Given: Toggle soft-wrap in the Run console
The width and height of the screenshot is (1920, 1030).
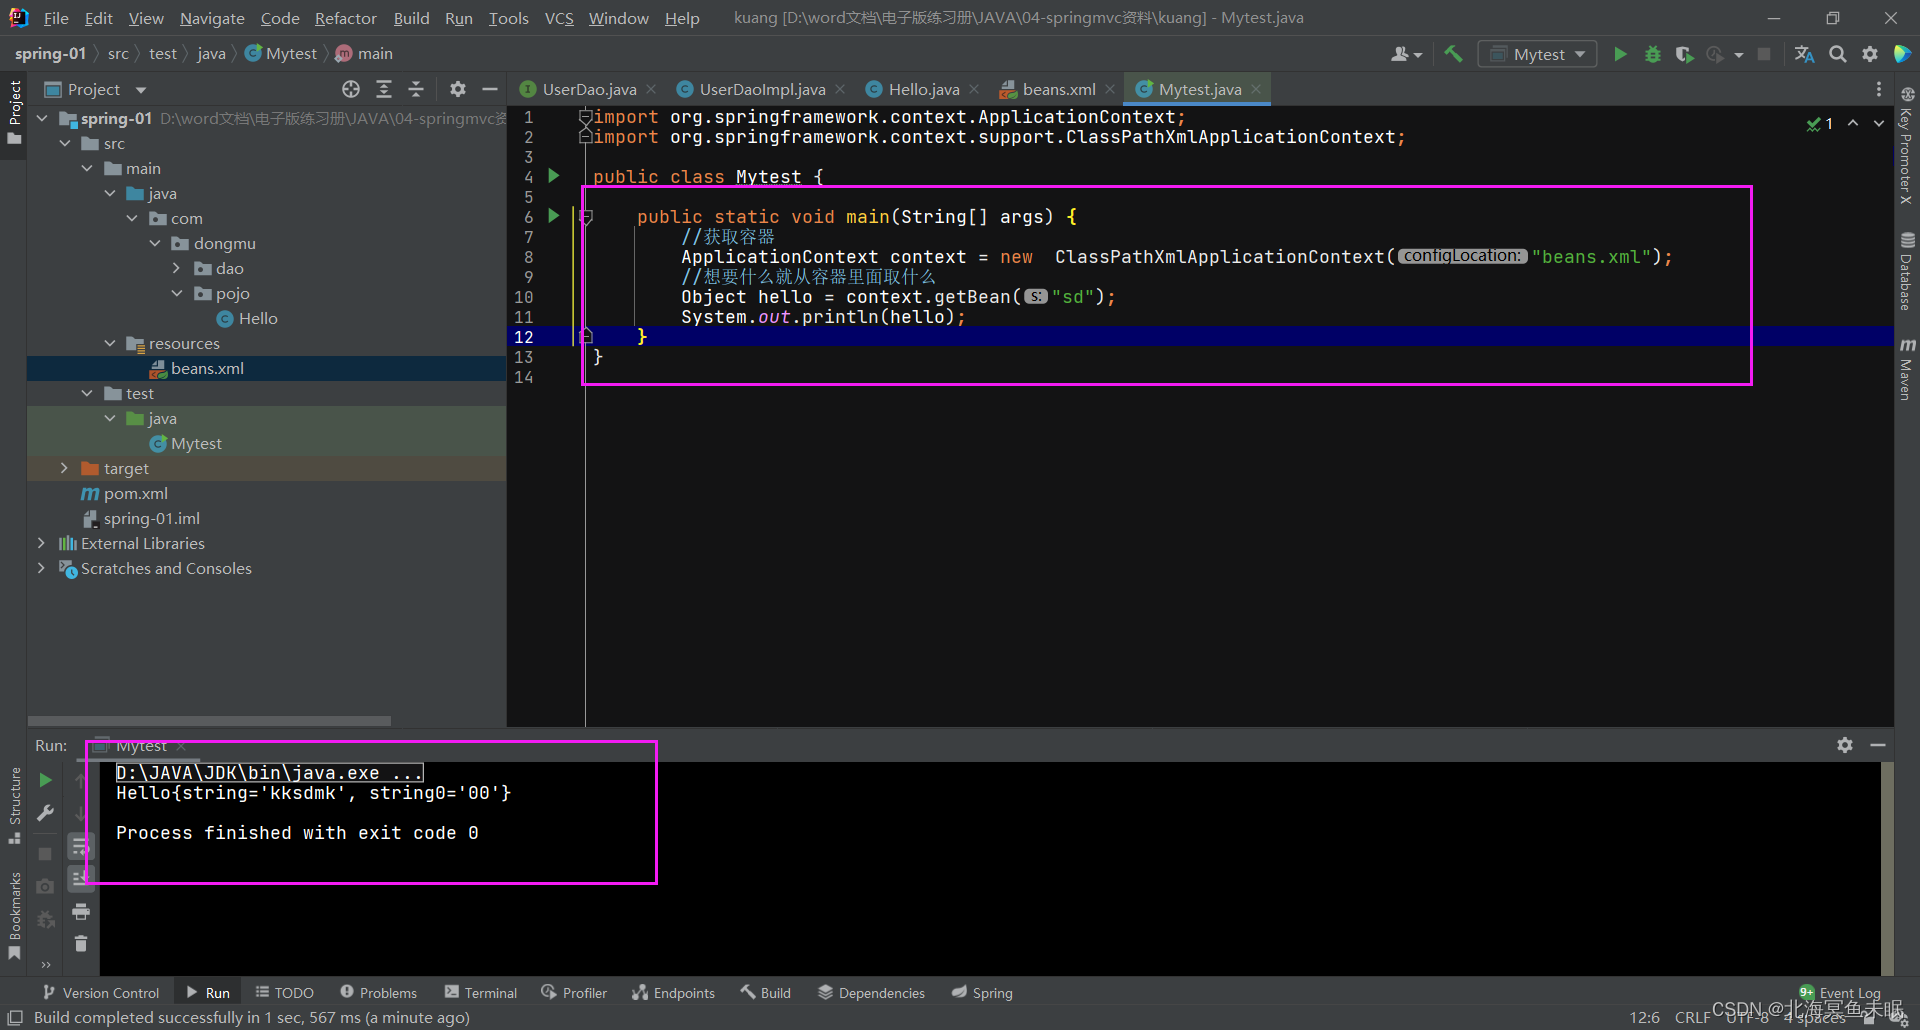Looking at the screenshot, I should 81,845.
